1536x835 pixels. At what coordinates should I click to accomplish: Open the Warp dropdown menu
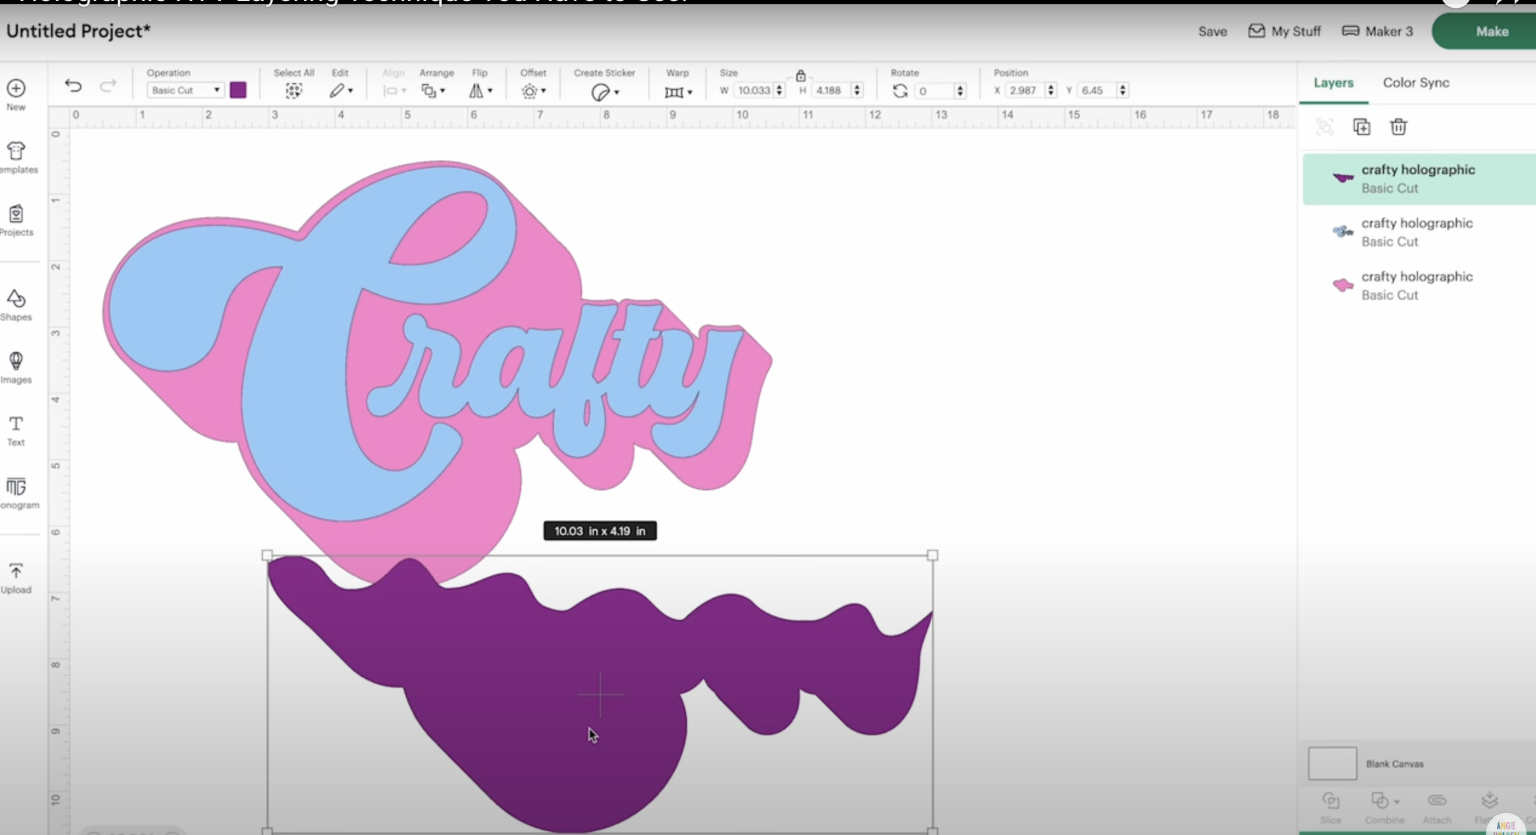(678, 92)
